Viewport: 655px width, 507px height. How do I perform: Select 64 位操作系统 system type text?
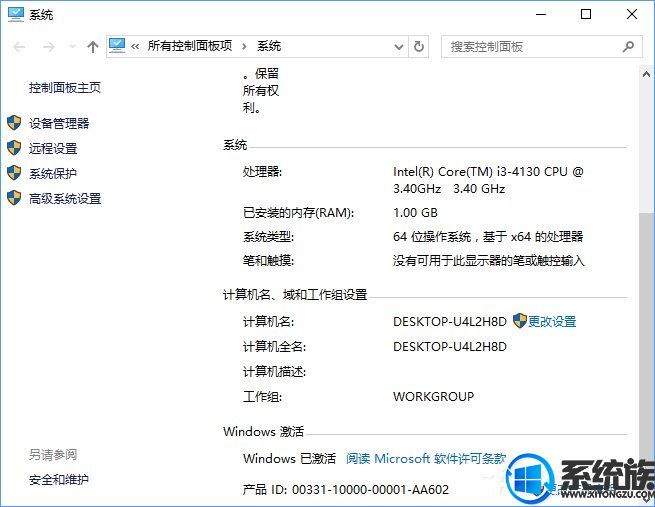[x=488, y=237]
